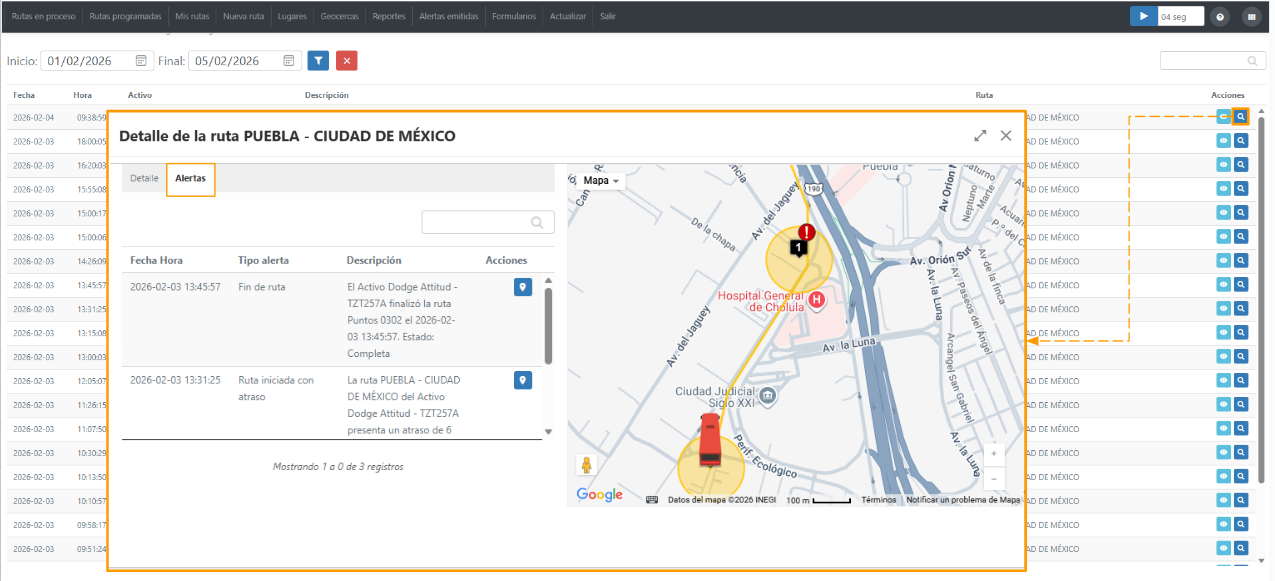
Task: Open the Google logo link on map
Action: pos(599,495)
